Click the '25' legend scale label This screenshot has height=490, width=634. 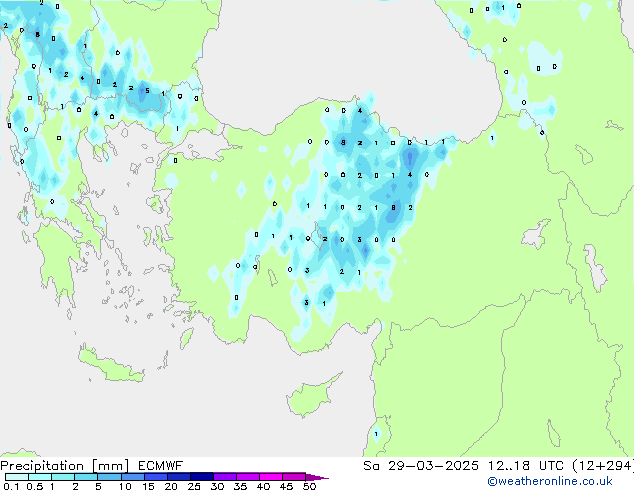tap(194, 486)
